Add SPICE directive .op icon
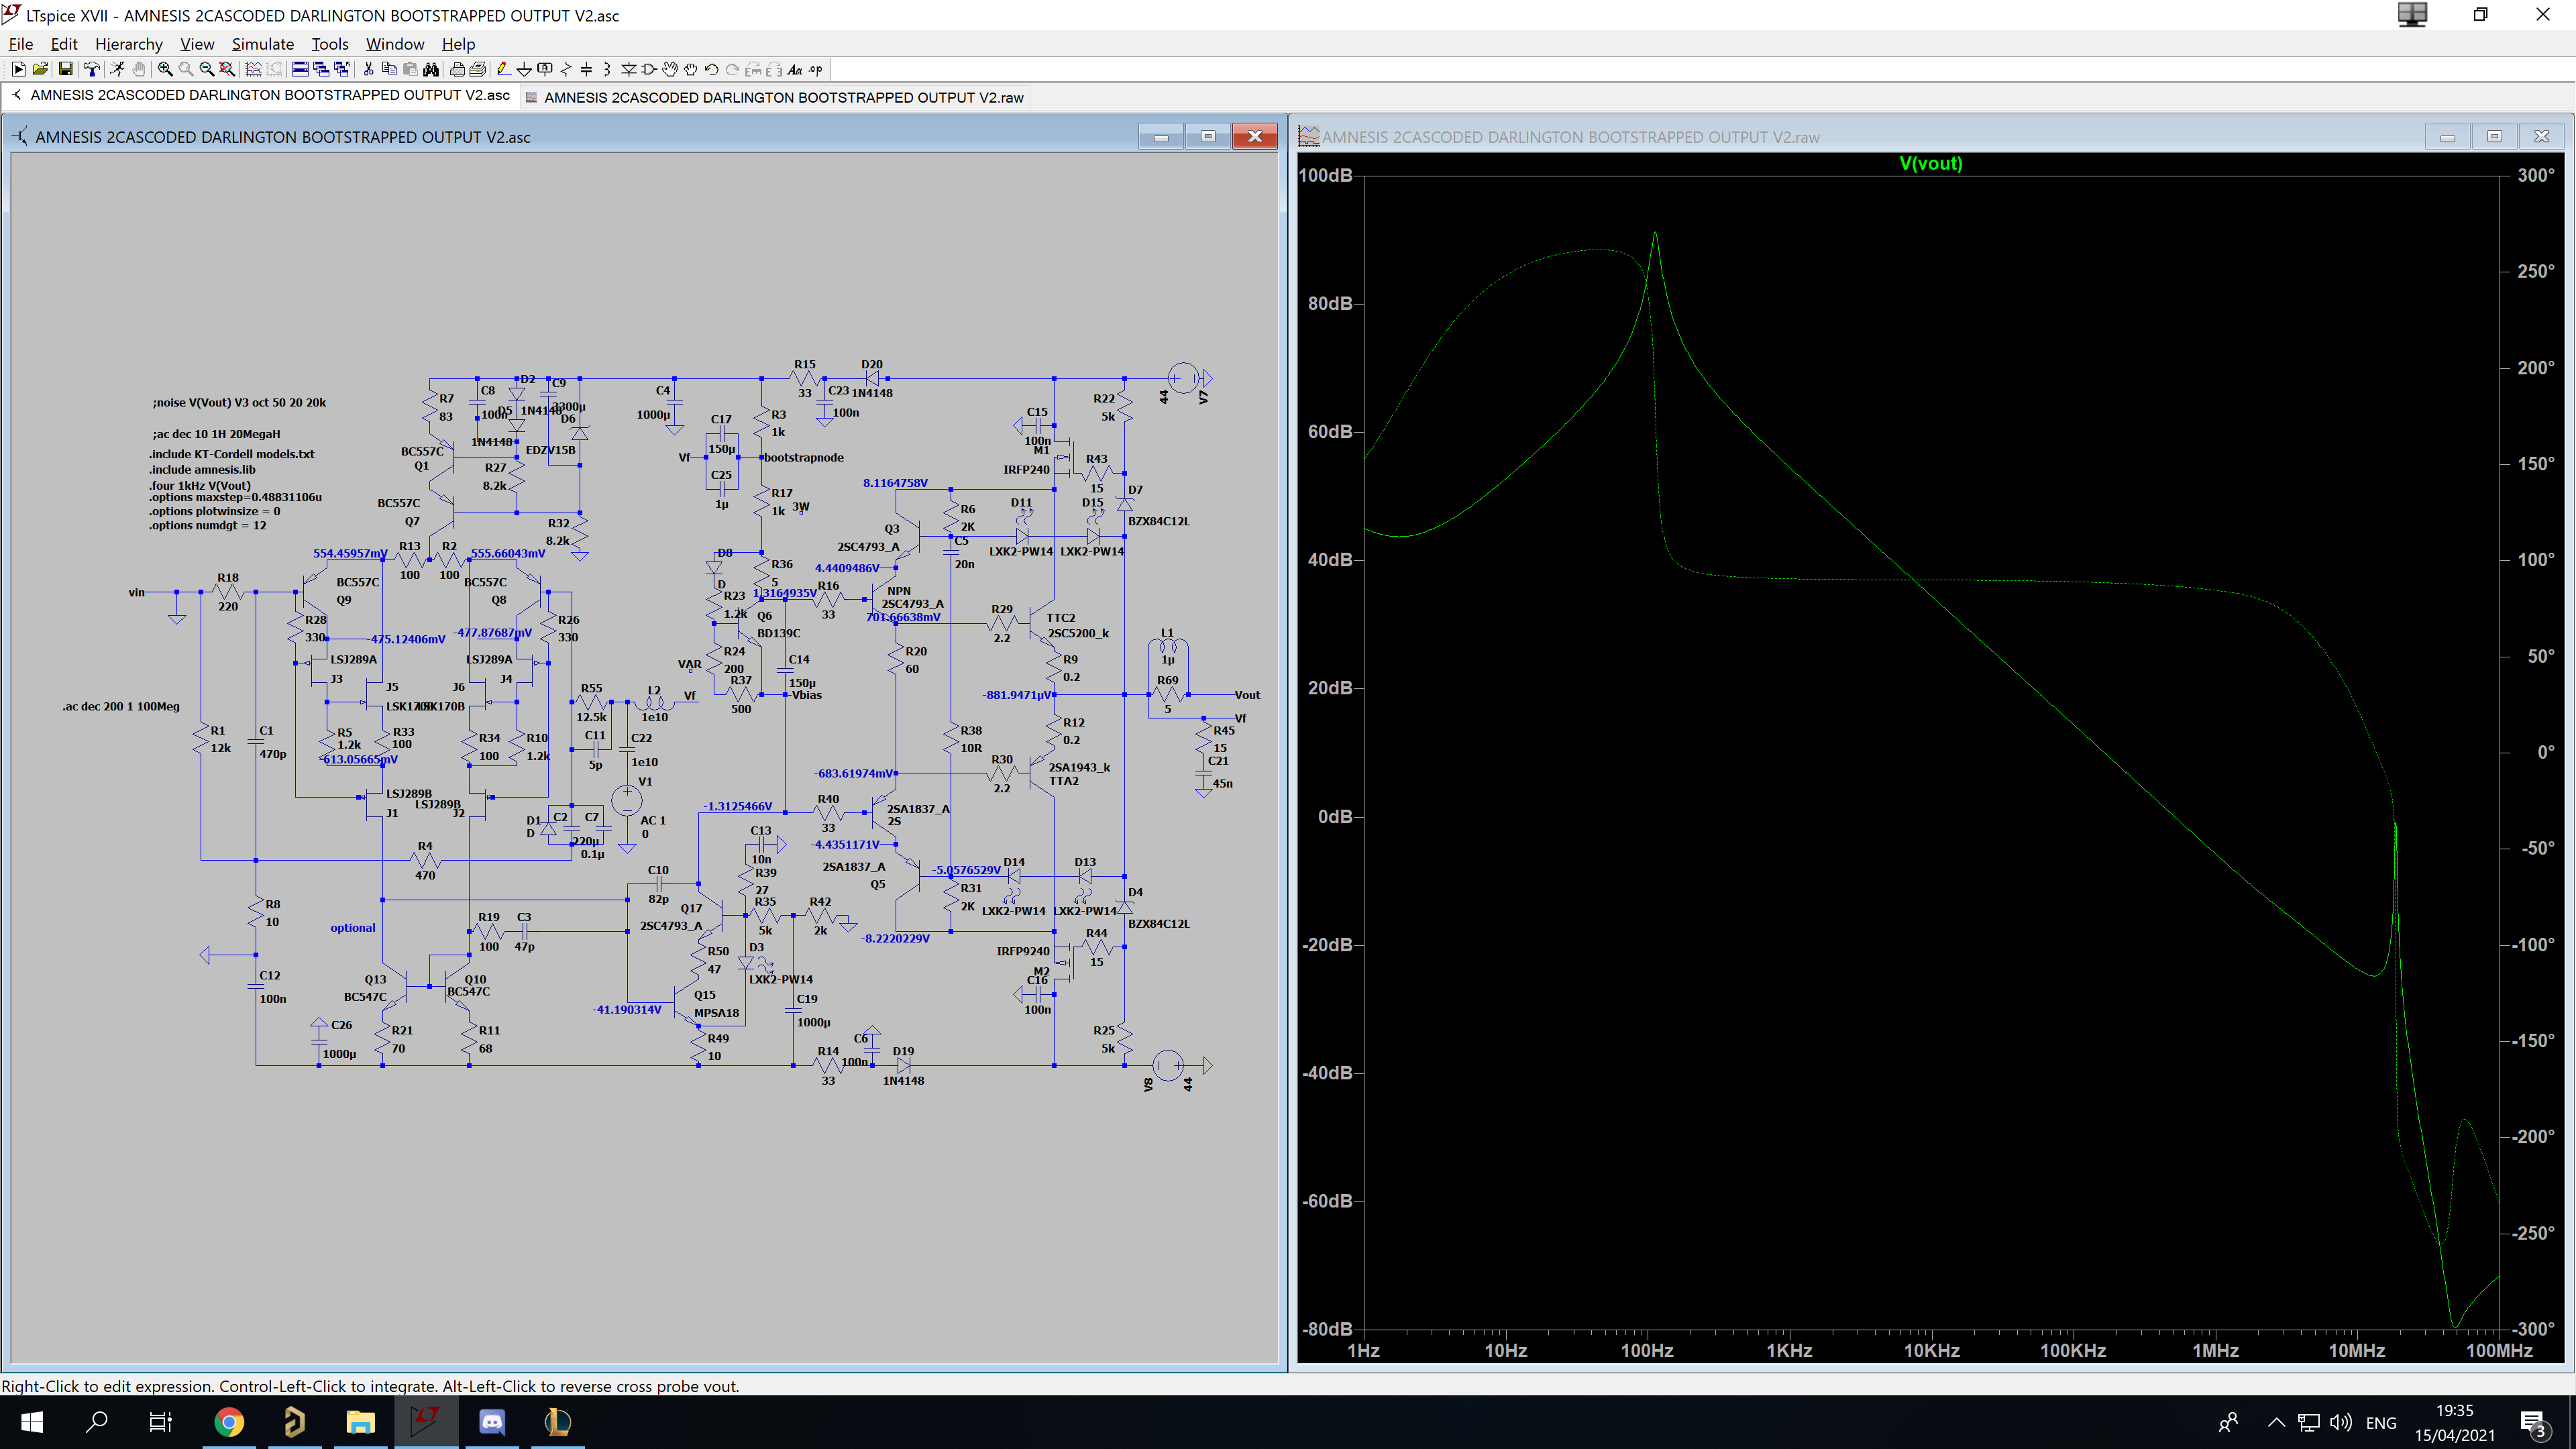 (815, 69)
